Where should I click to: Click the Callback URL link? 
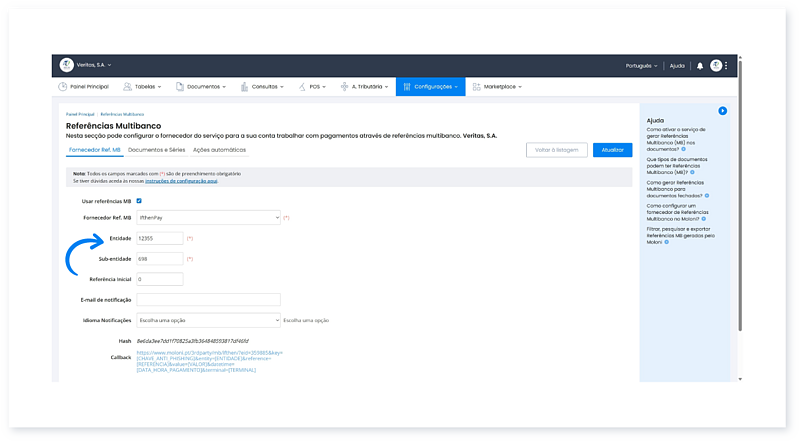pyautogui.click(x=209, y=361)
